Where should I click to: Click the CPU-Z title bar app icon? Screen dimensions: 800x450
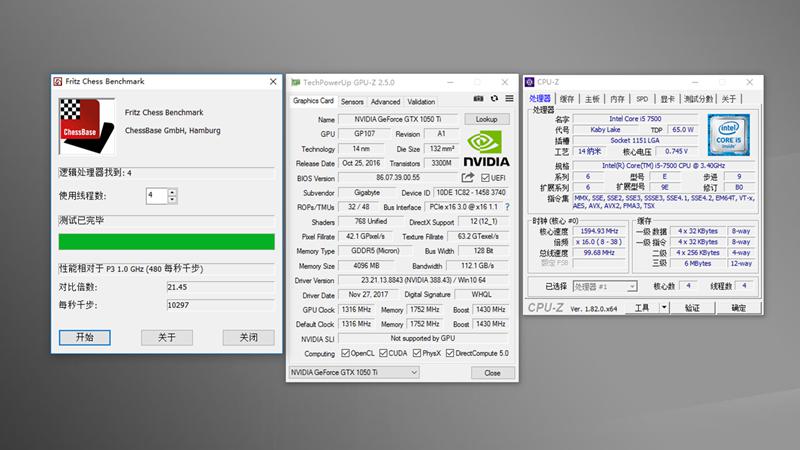(530, 82)
